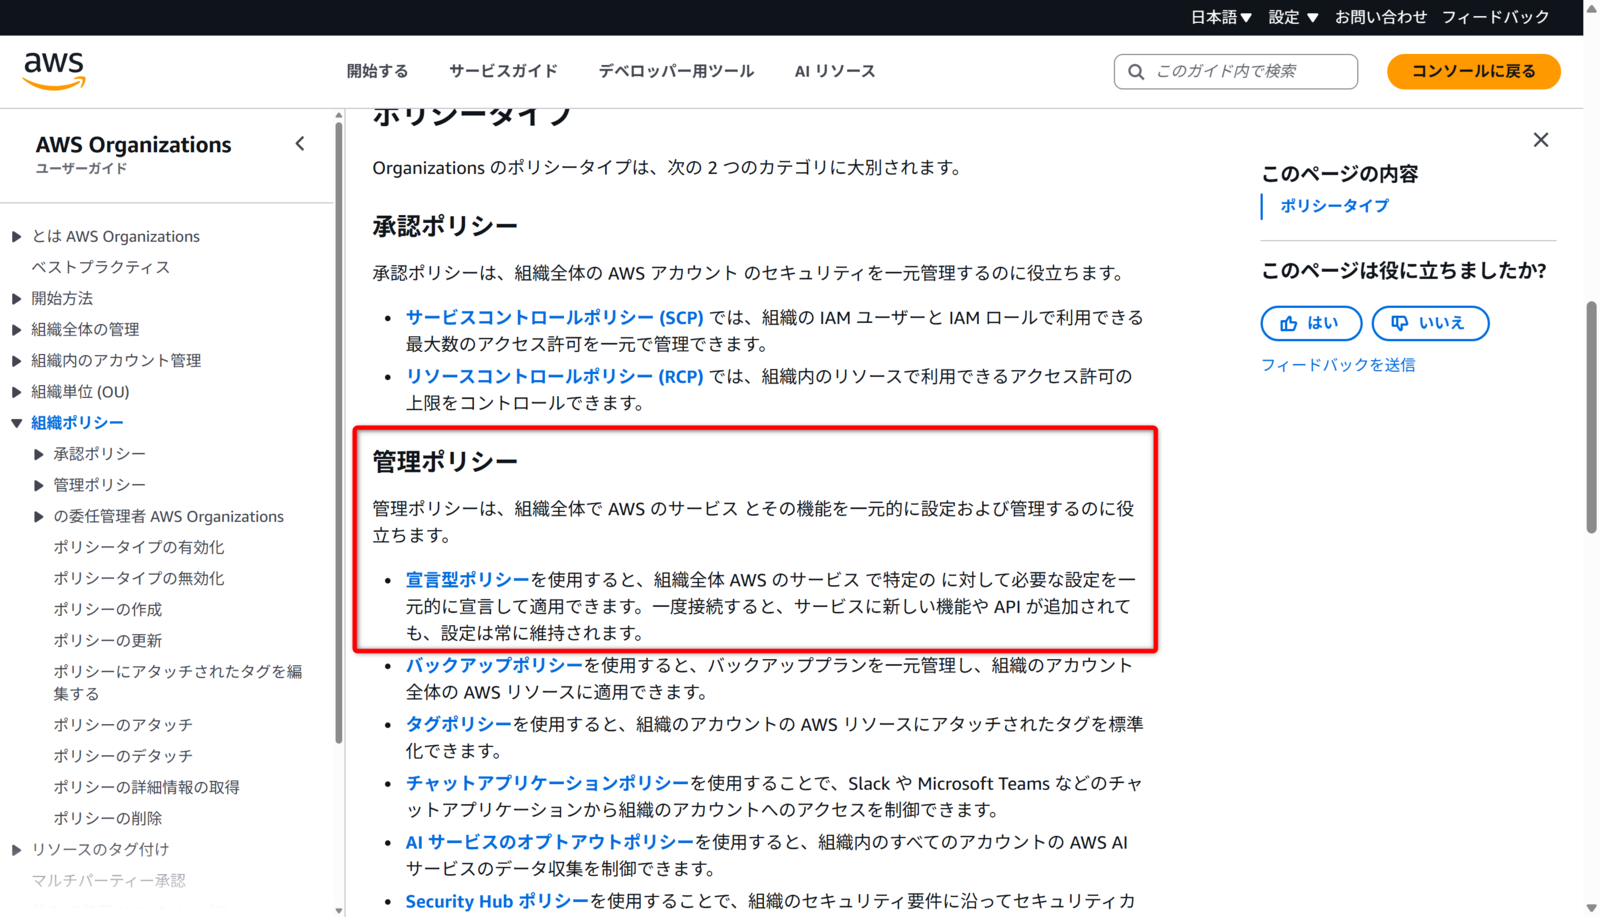Open フィードバック in top bar
Viewport: 1600px width, 917px height.
tap(1495, 17)
